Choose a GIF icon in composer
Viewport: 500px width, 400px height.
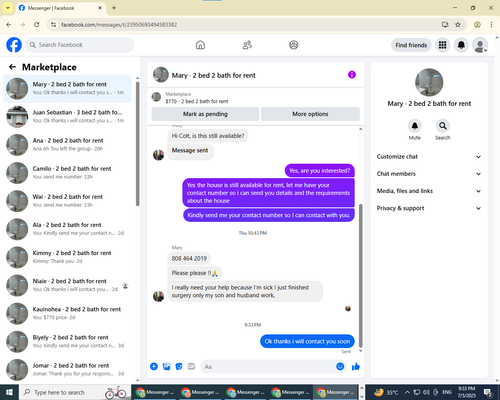(191, 367)
